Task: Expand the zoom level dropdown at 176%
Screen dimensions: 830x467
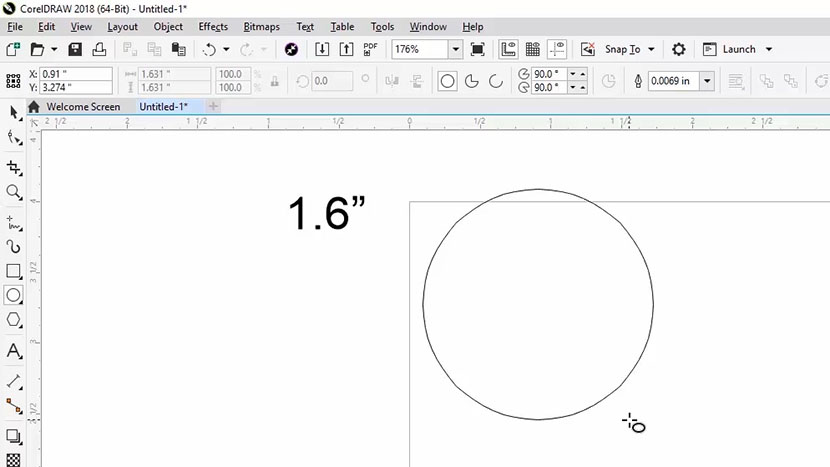Action: tap(455, 49)
